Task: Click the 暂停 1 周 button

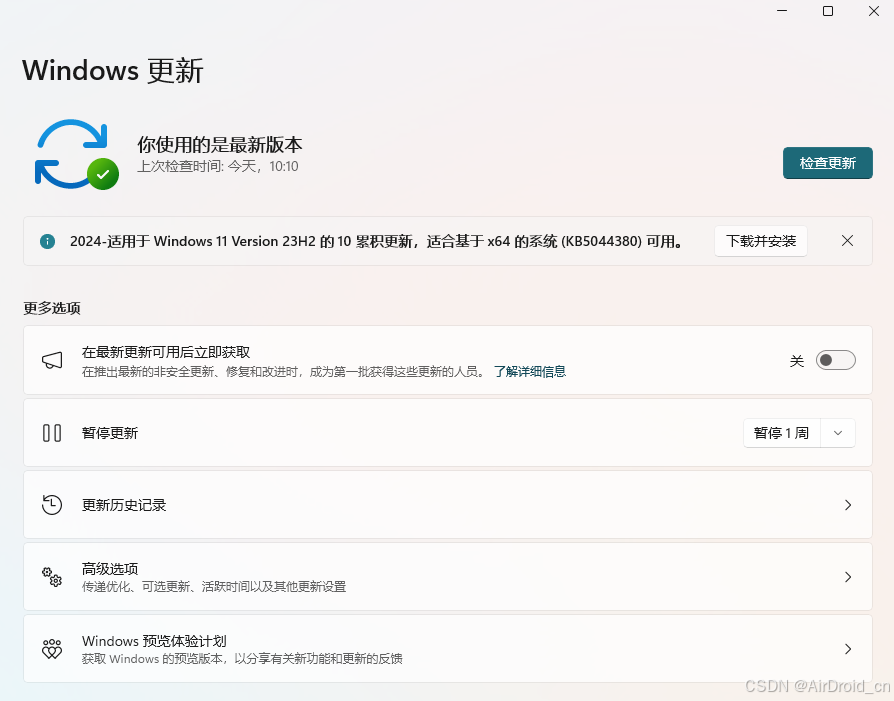Action: tap(781, 433)
